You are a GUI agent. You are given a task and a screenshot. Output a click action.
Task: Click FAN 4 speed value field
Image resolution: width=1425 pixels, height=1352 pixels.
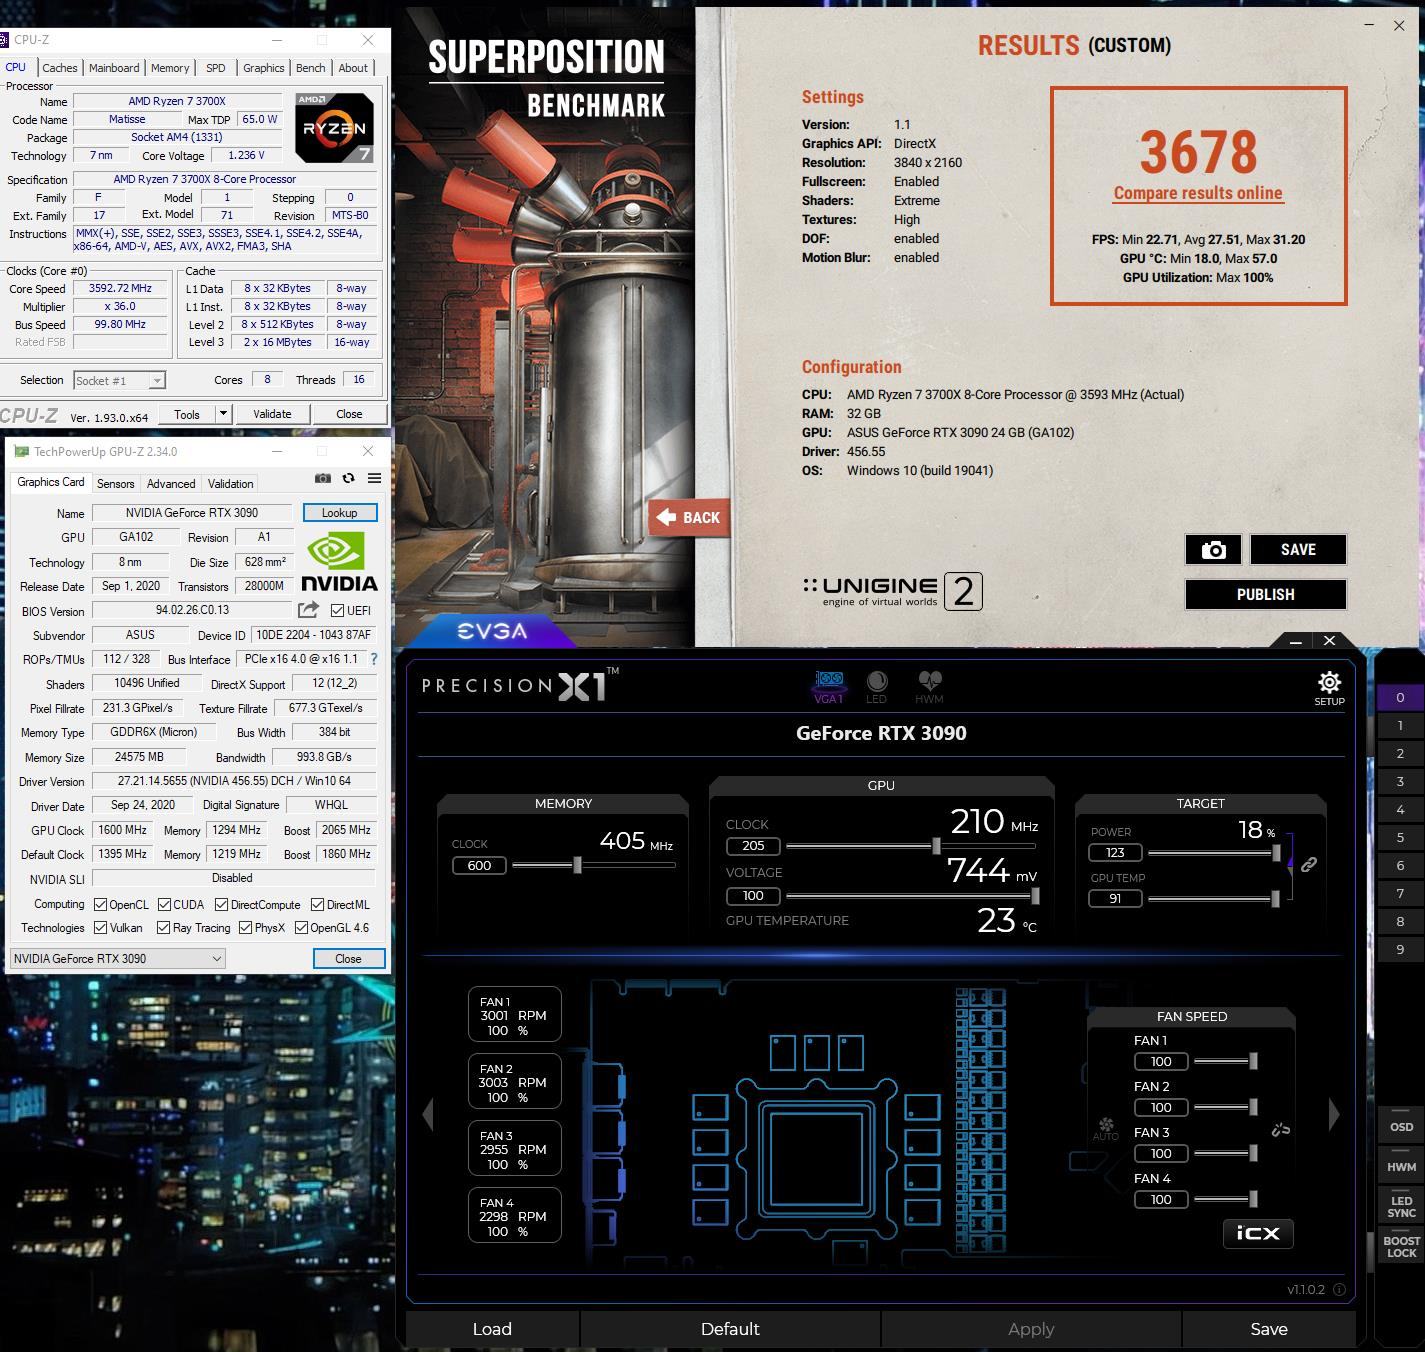tap(1161, 1199)
